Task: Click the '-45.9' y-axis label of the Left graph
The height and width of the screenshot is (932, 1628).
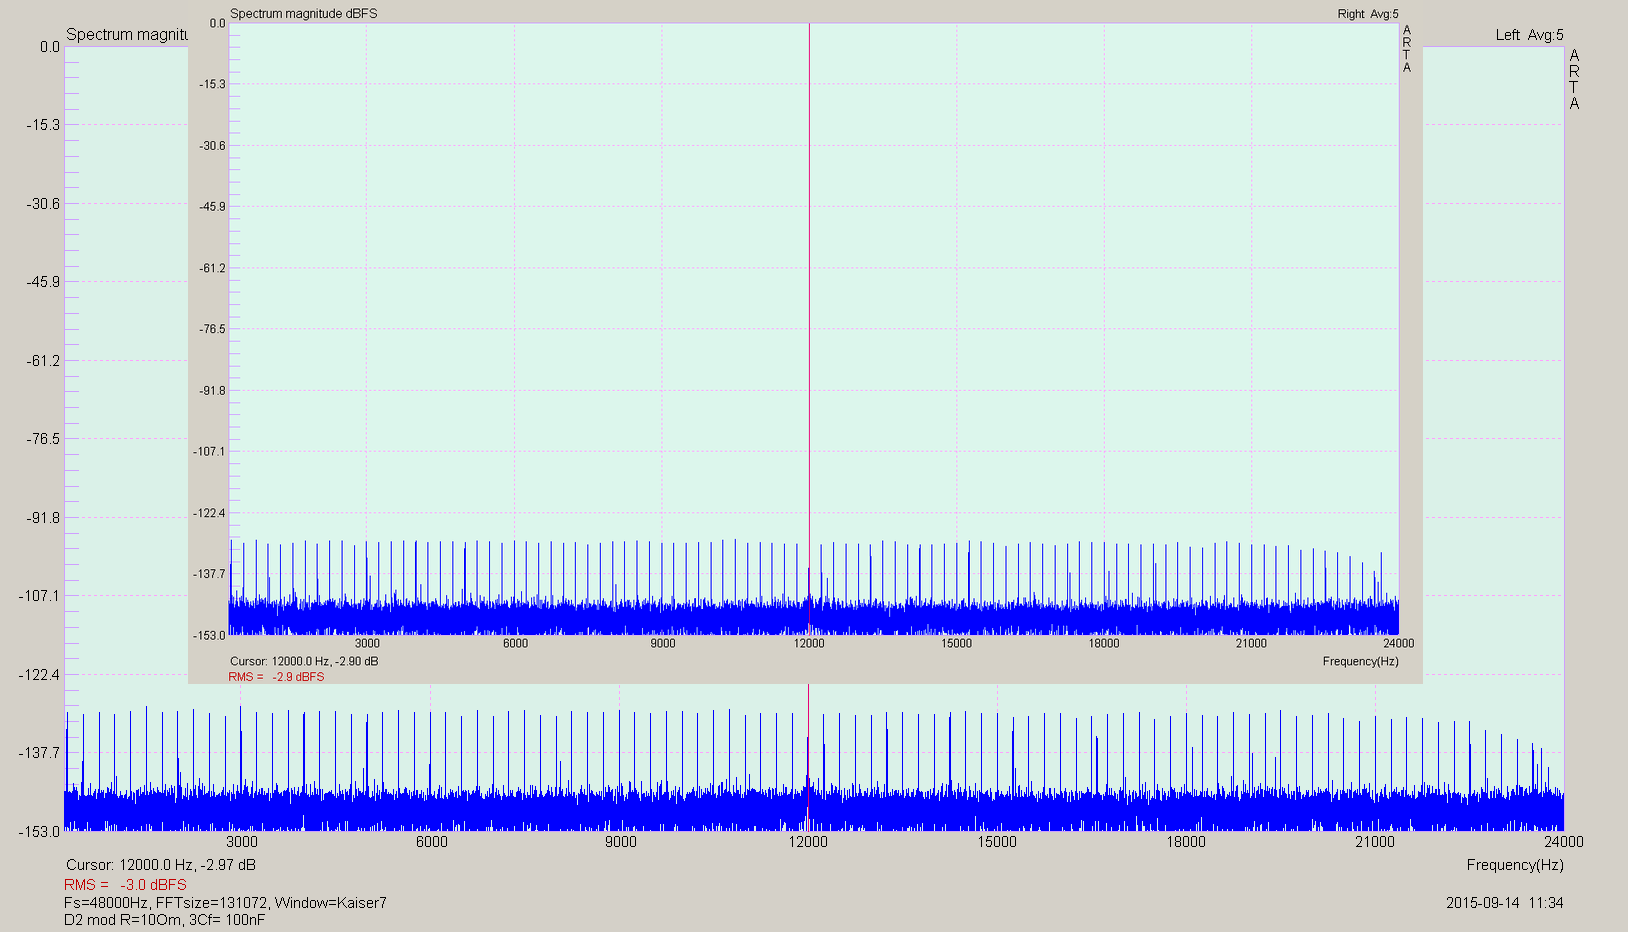Action: pos(43,282)
